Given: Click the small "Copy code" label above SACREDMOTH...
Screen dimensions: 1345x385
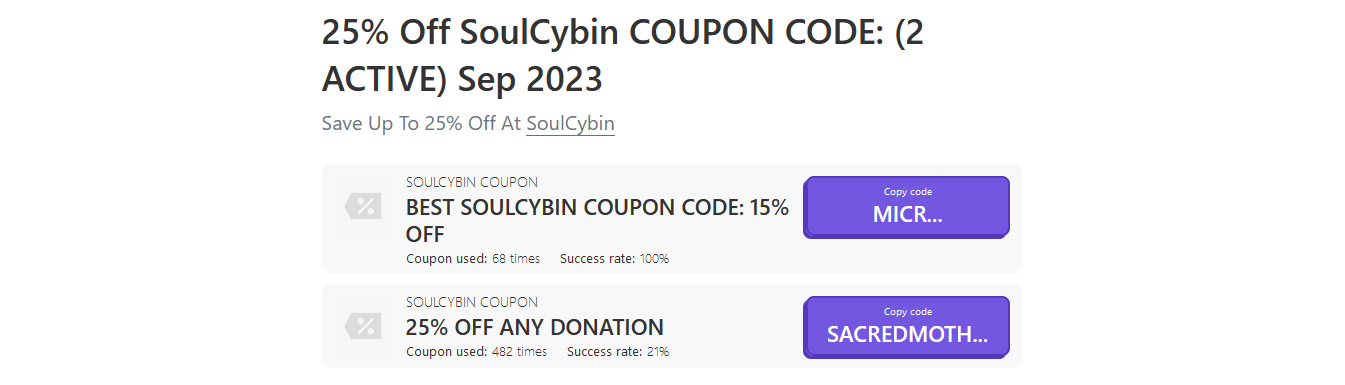Looking at the screenshot, I should (908, 312).
